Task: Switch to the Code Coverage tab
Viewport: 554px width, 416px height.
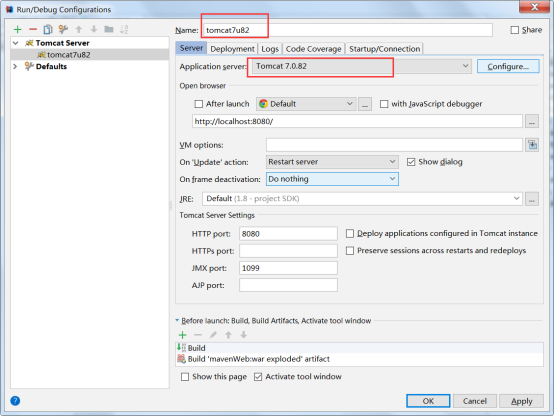Action: pyautogui.click(x=313, y=49)
